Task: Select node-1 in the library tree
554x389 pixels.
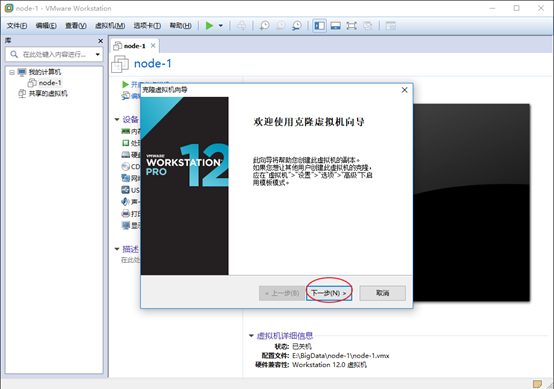Action: click(50, 83)
